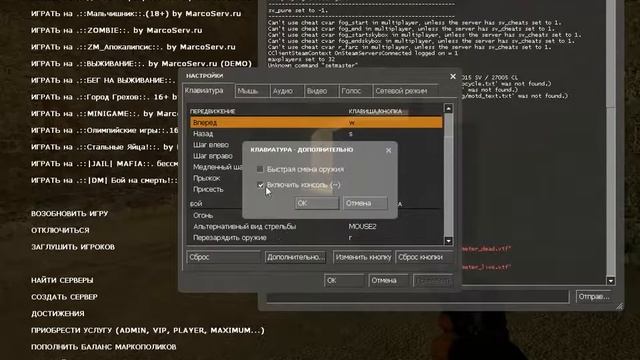Viewport: 640px width, 360px height.
Task: Select the 'Вперед' key binding row
Action: point(316,122)
